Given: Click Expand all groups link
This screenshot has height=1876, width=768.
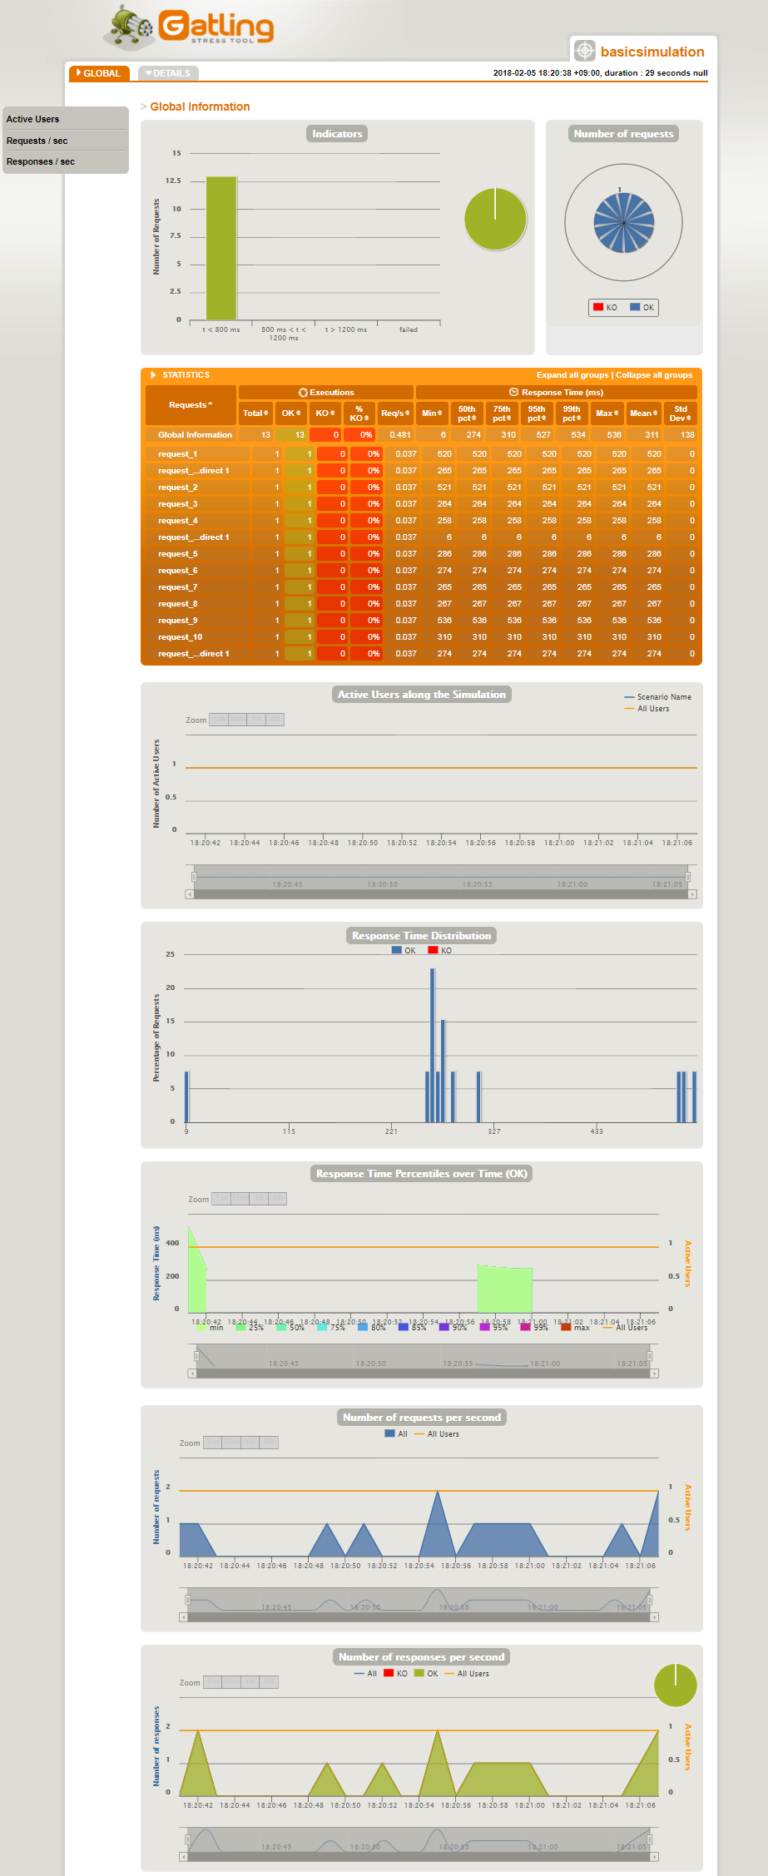Looking at the screenshot, I should click(x=572, y=375).
